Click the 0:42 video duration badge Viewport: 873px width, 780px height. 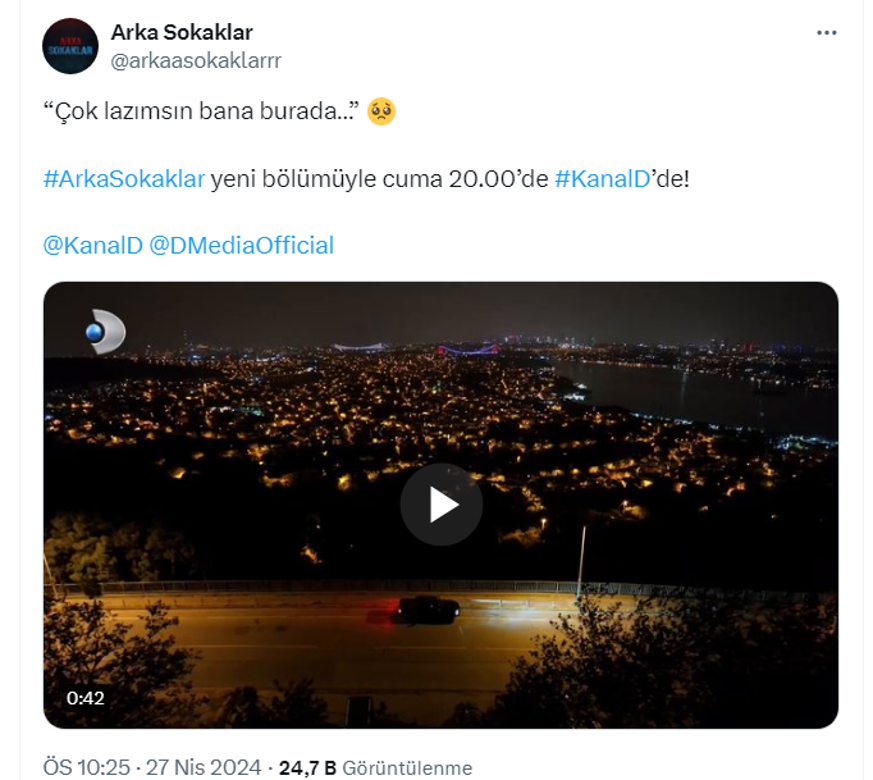[x=85, y=698]
